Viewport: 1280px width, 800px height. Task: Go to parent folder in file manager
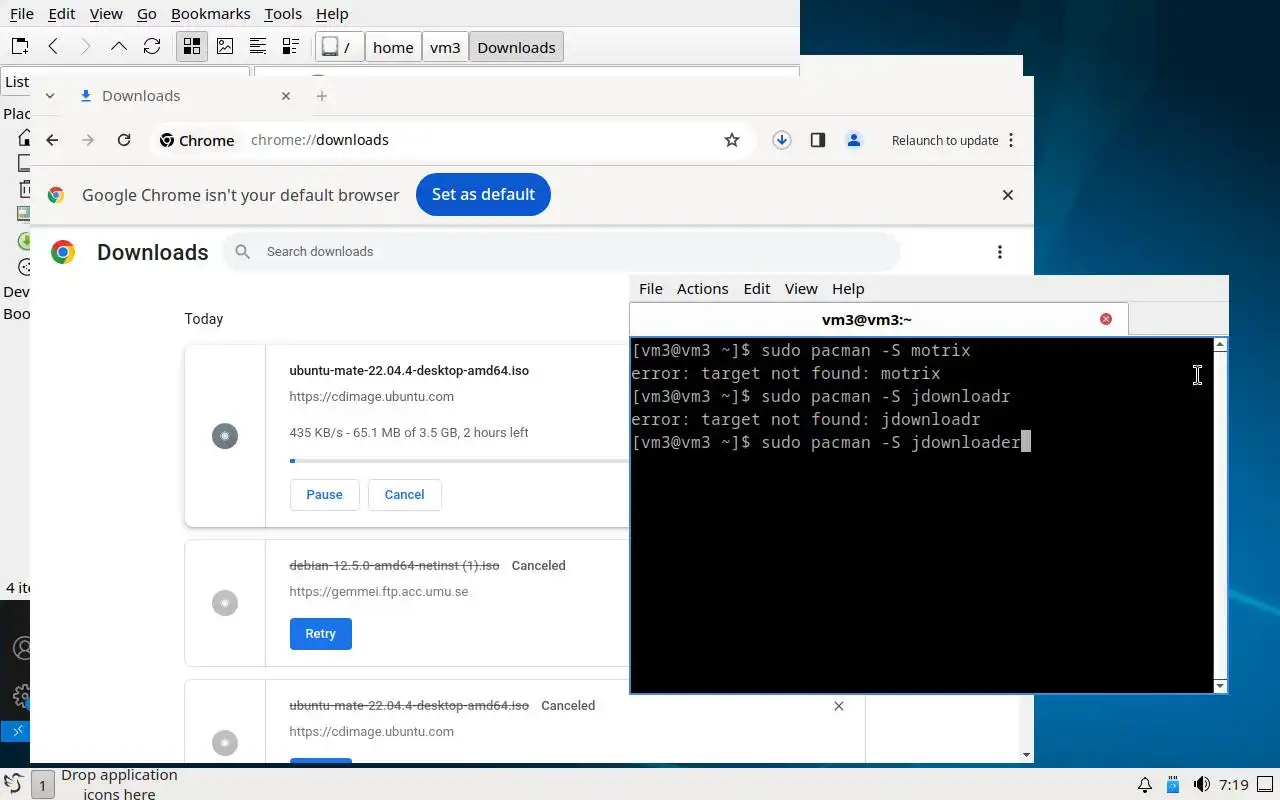pos(119,47)
